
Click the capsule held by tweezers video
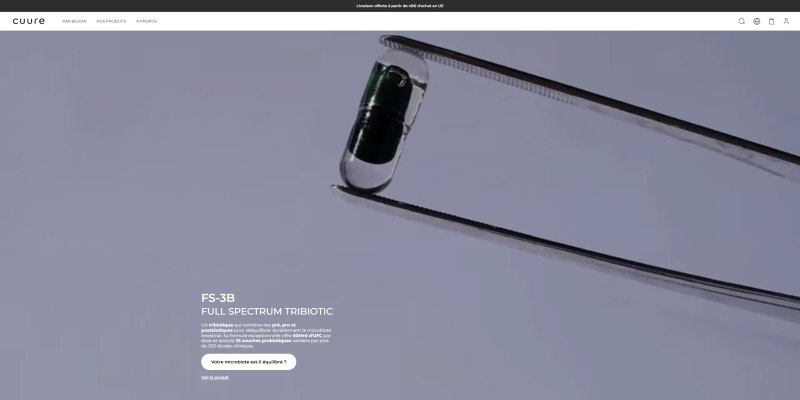click(400, 215)
